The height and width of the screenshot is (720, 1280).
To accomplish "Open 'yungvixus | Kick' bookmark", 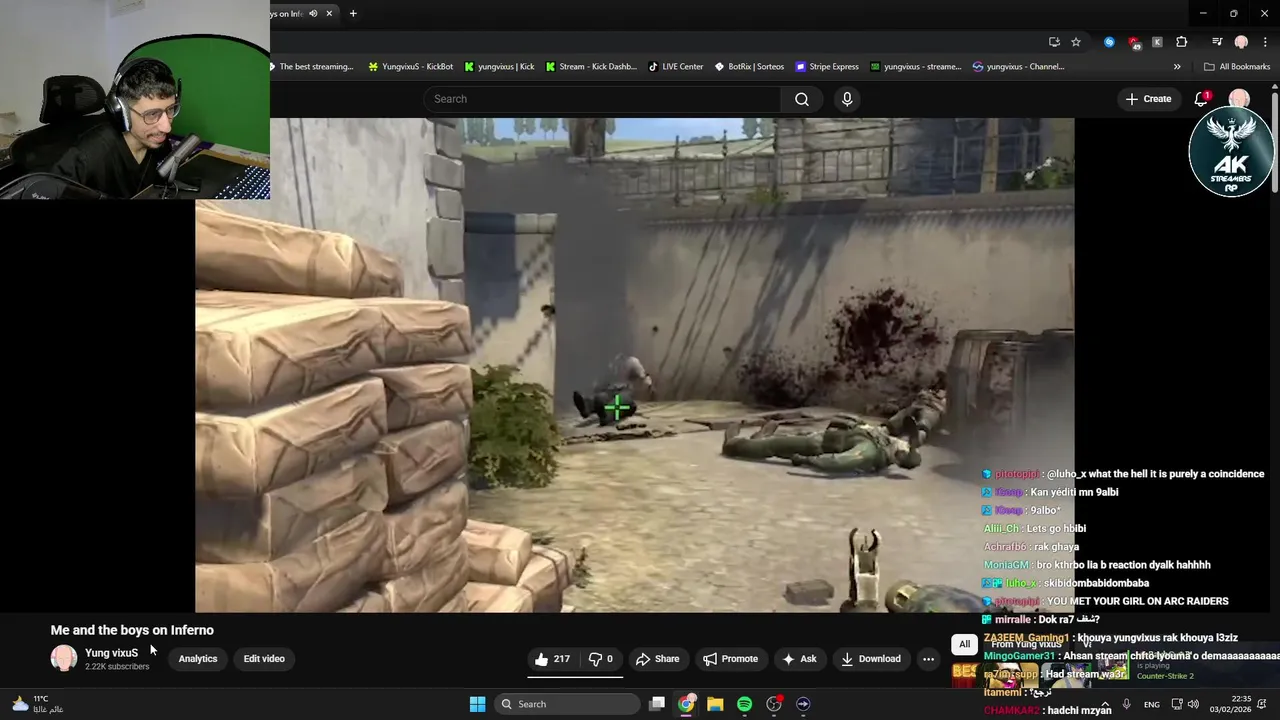I will point(499,67).
